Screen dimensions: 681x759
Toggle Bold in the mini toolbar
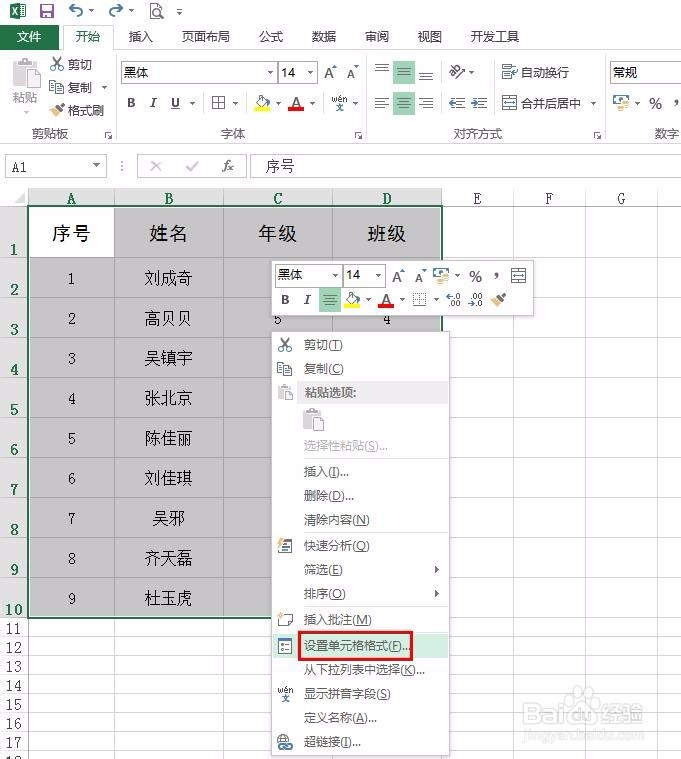pyautogui.click(x=285, y=300)
